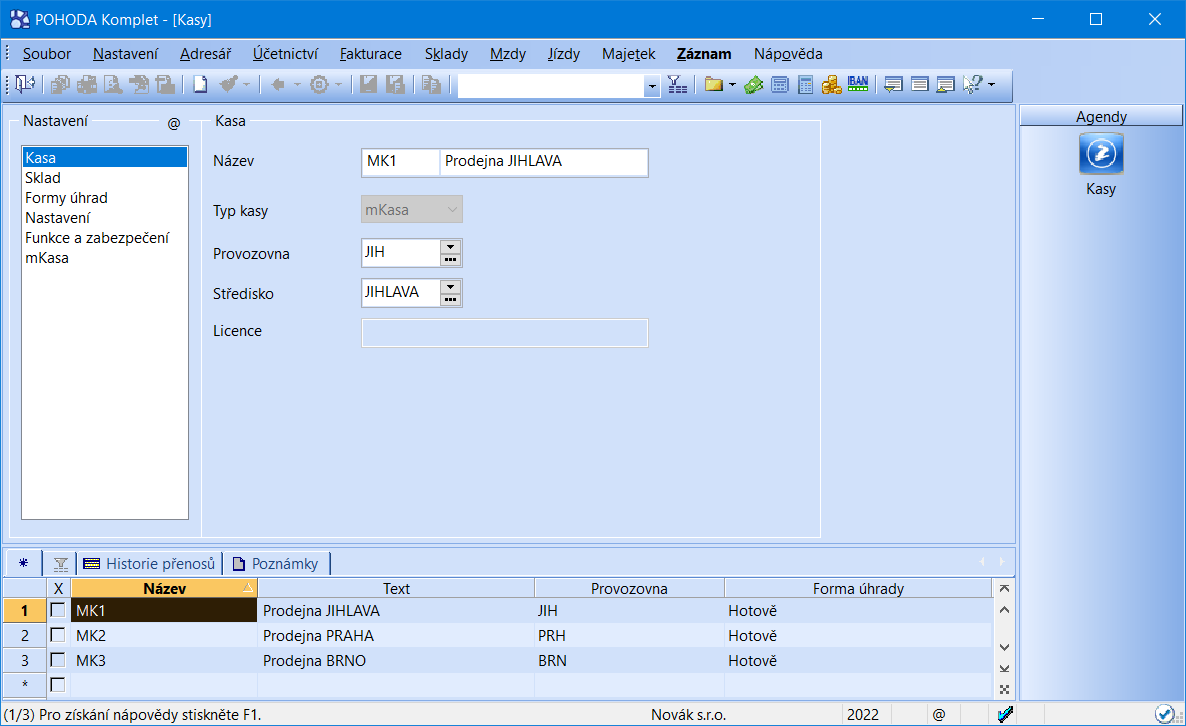Tick the checkbox in the new empty row
The width and height of the screenshot is (1186, 726).
pyautogui.click(x=57, y=684)
